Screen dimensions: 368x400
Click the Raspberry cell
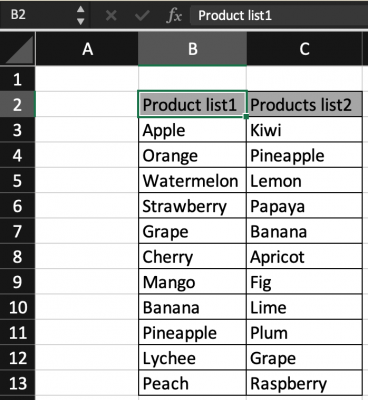tap(304, 383)
